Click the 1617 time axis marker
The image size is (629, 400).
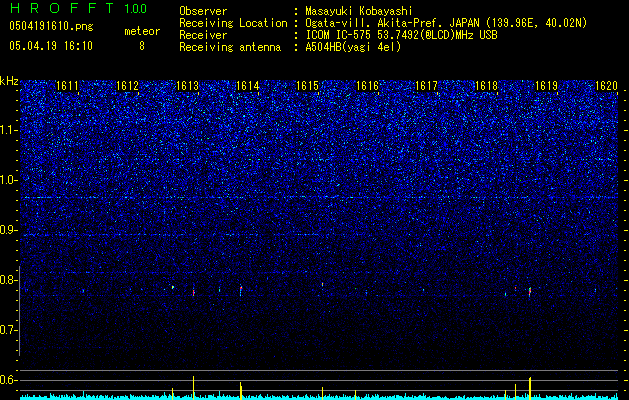point(426,86)
